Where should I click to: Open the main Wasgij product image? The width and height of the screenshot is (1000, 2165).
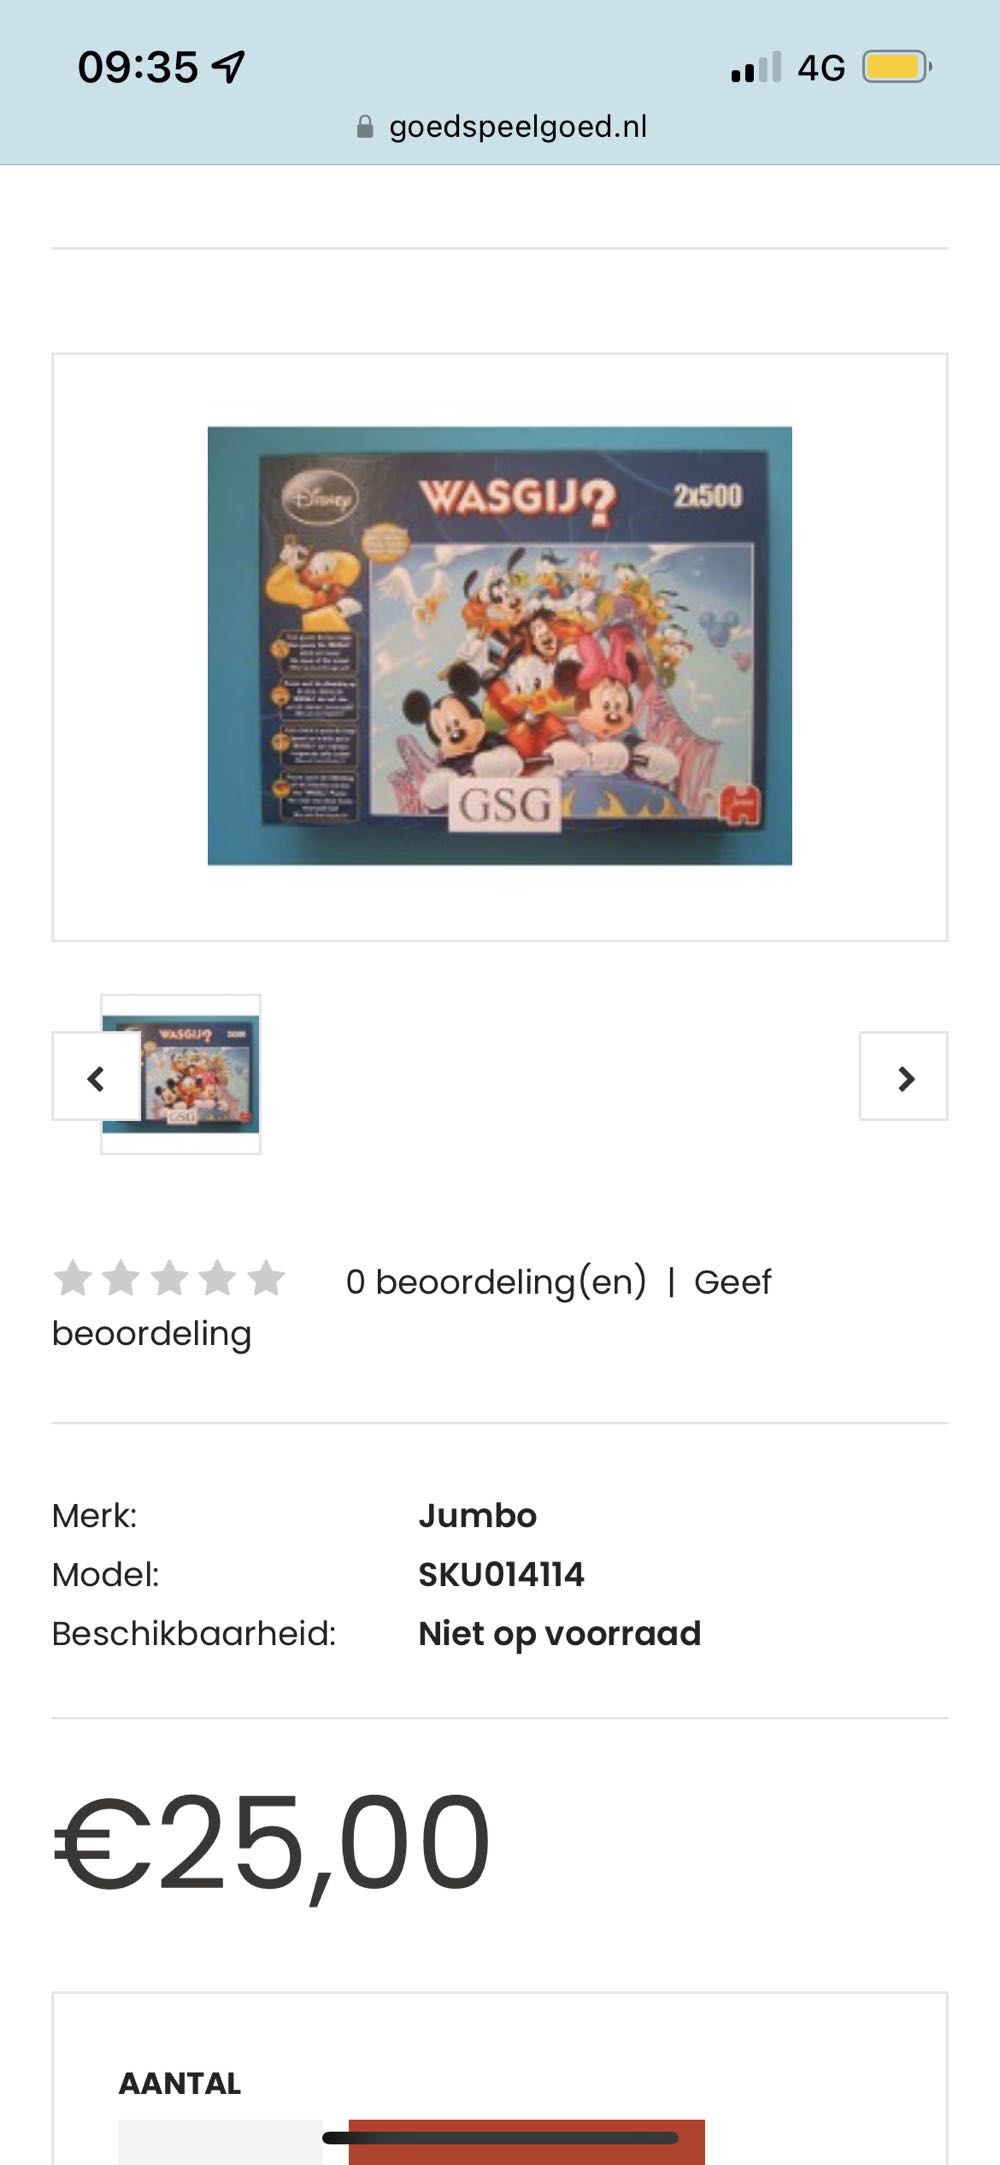500,646
